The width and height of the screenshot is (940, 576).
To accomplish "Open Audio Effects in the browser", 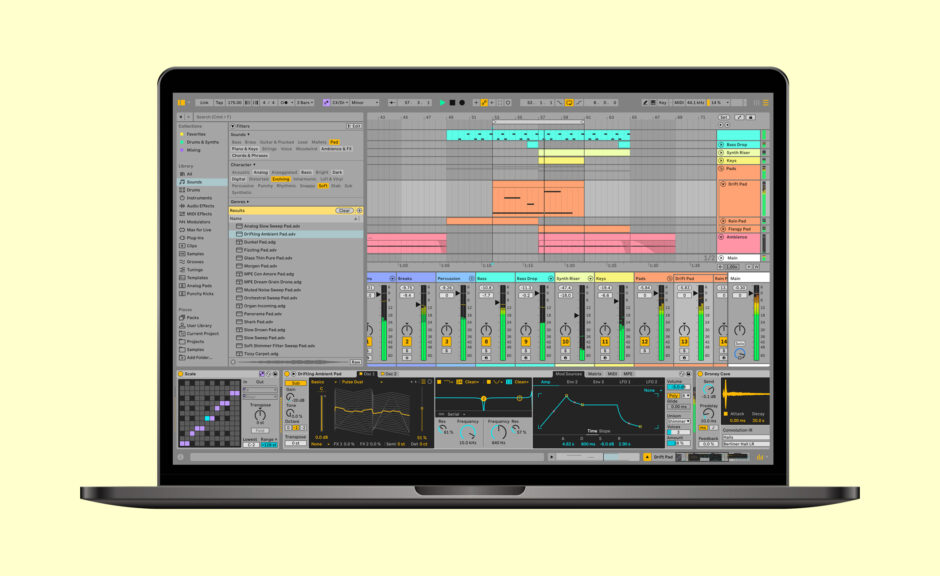I will coord(201,206).
